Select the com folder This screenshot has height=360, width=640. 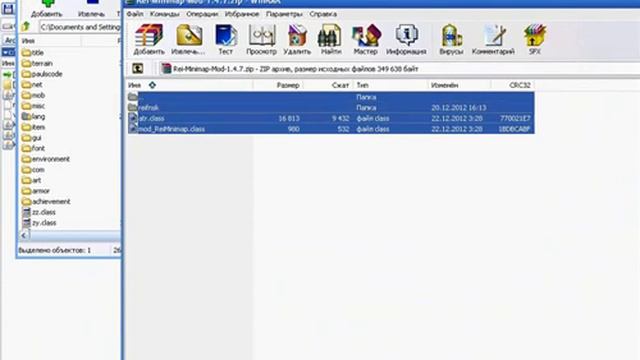click(x=33, y=169)
